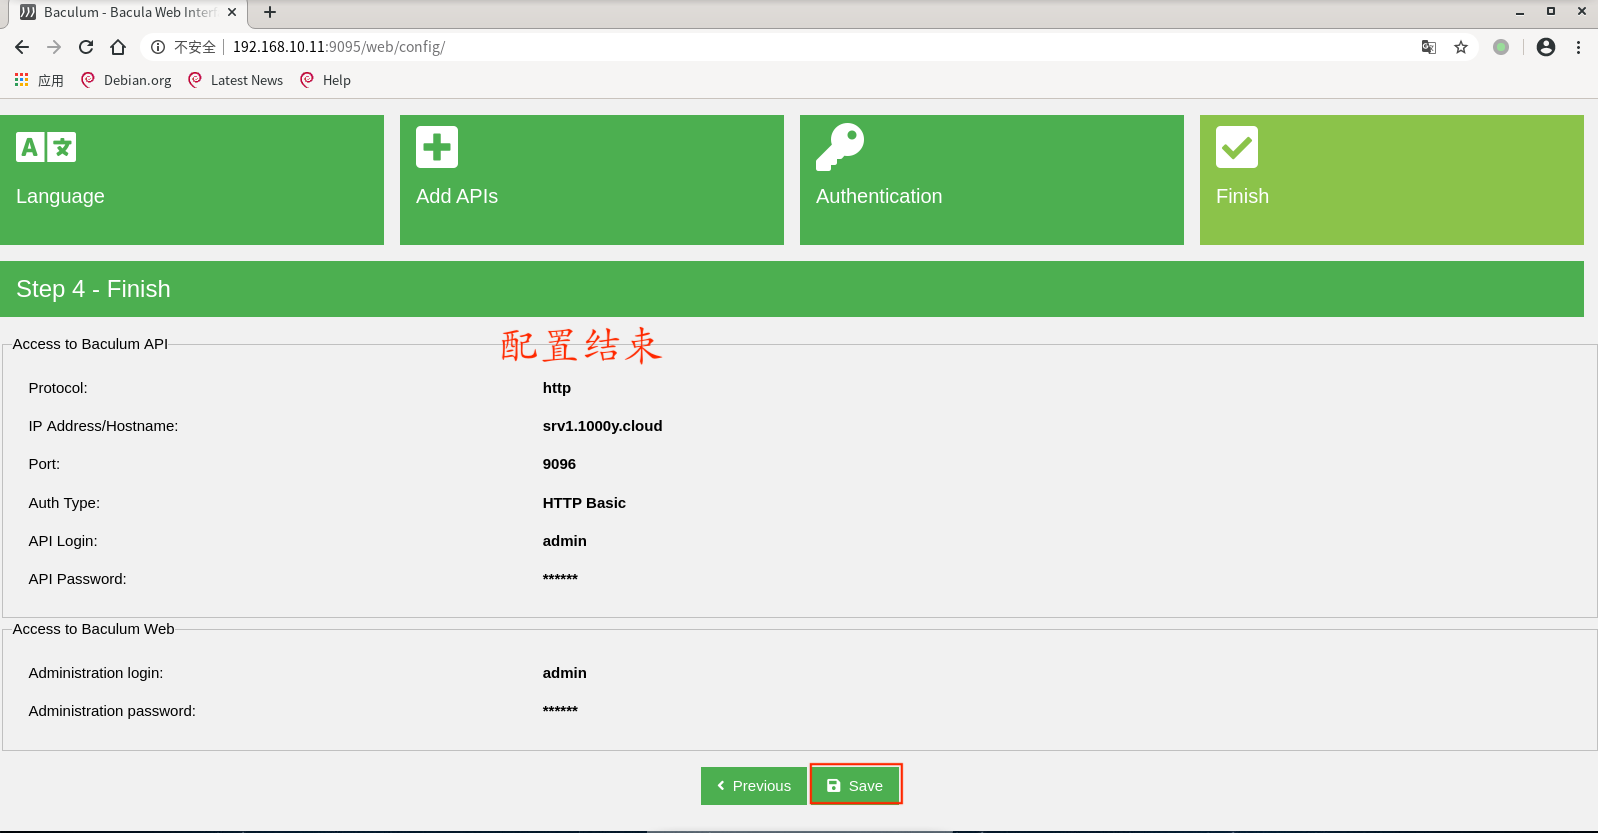Open the Latest News bookmark
1598x833 pixels.
[236, 80]
